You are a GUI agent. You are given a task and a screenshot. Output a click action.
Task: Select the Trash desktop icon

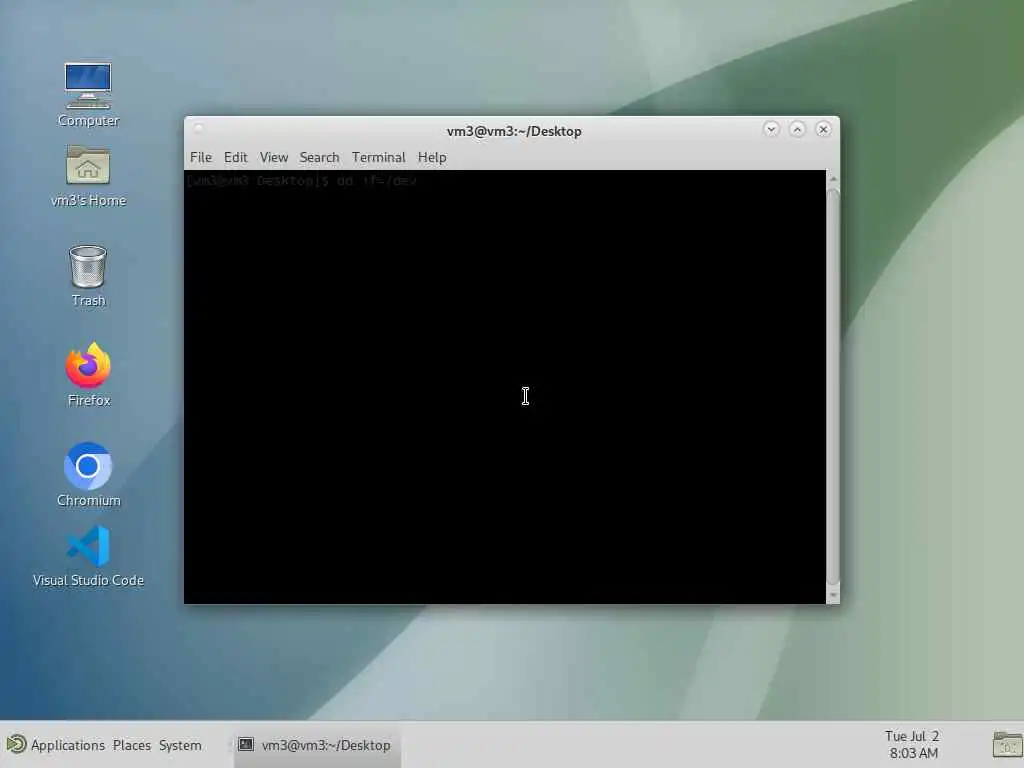point(88,275)
